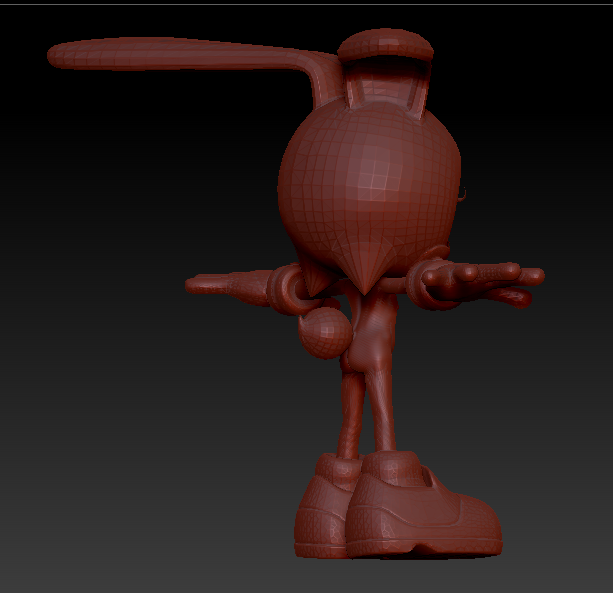Click the ring cuff on the left arm
The height and width of the screenshot is (593, 613).
coord(287,288)
